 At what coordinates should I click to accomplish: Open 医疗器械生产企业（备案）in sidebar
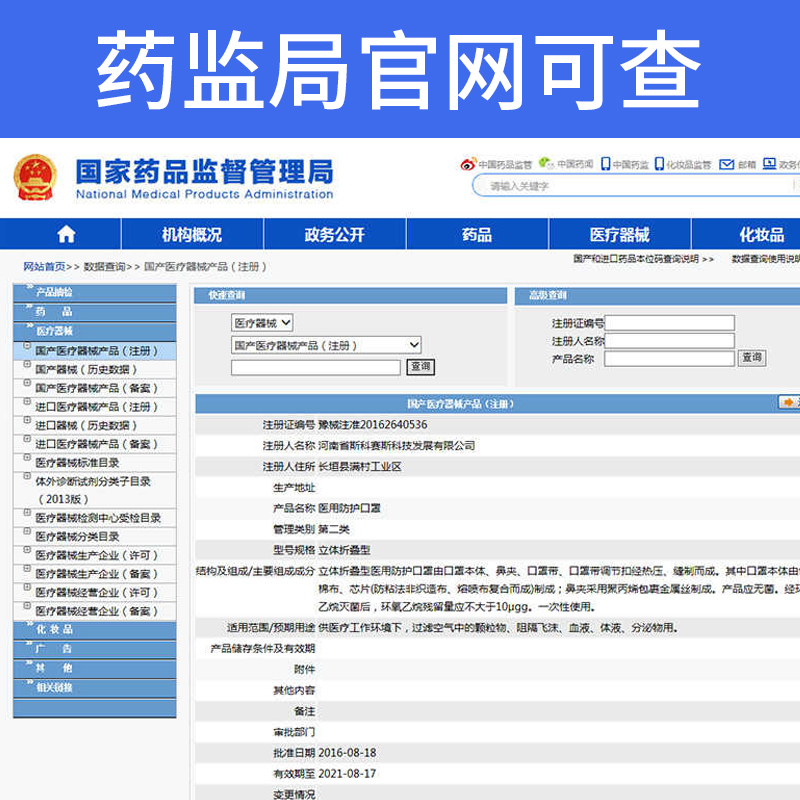[96, 574]
